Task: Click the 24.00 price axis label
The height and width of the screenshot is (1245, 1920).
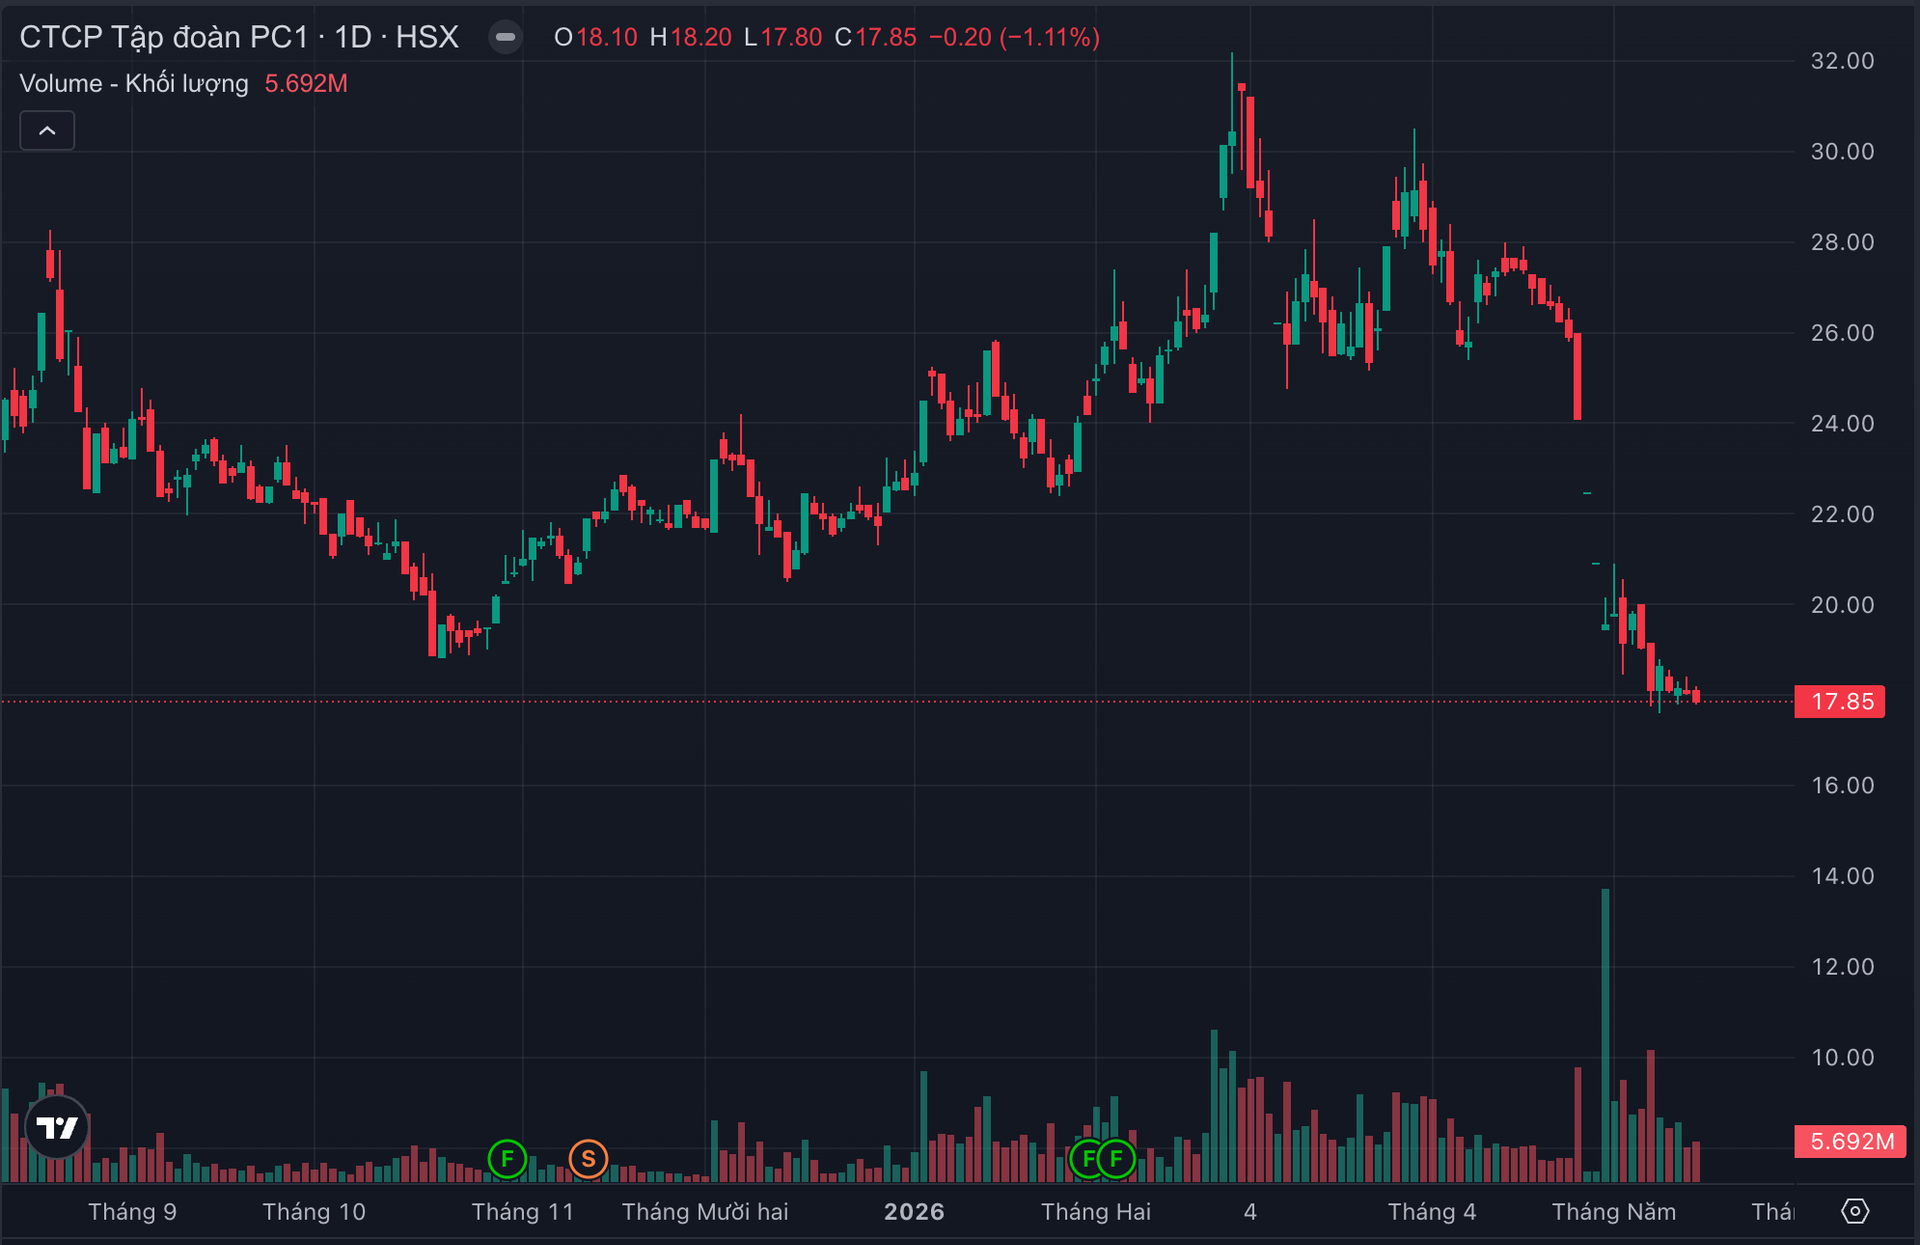Action: click(1842, 423)
